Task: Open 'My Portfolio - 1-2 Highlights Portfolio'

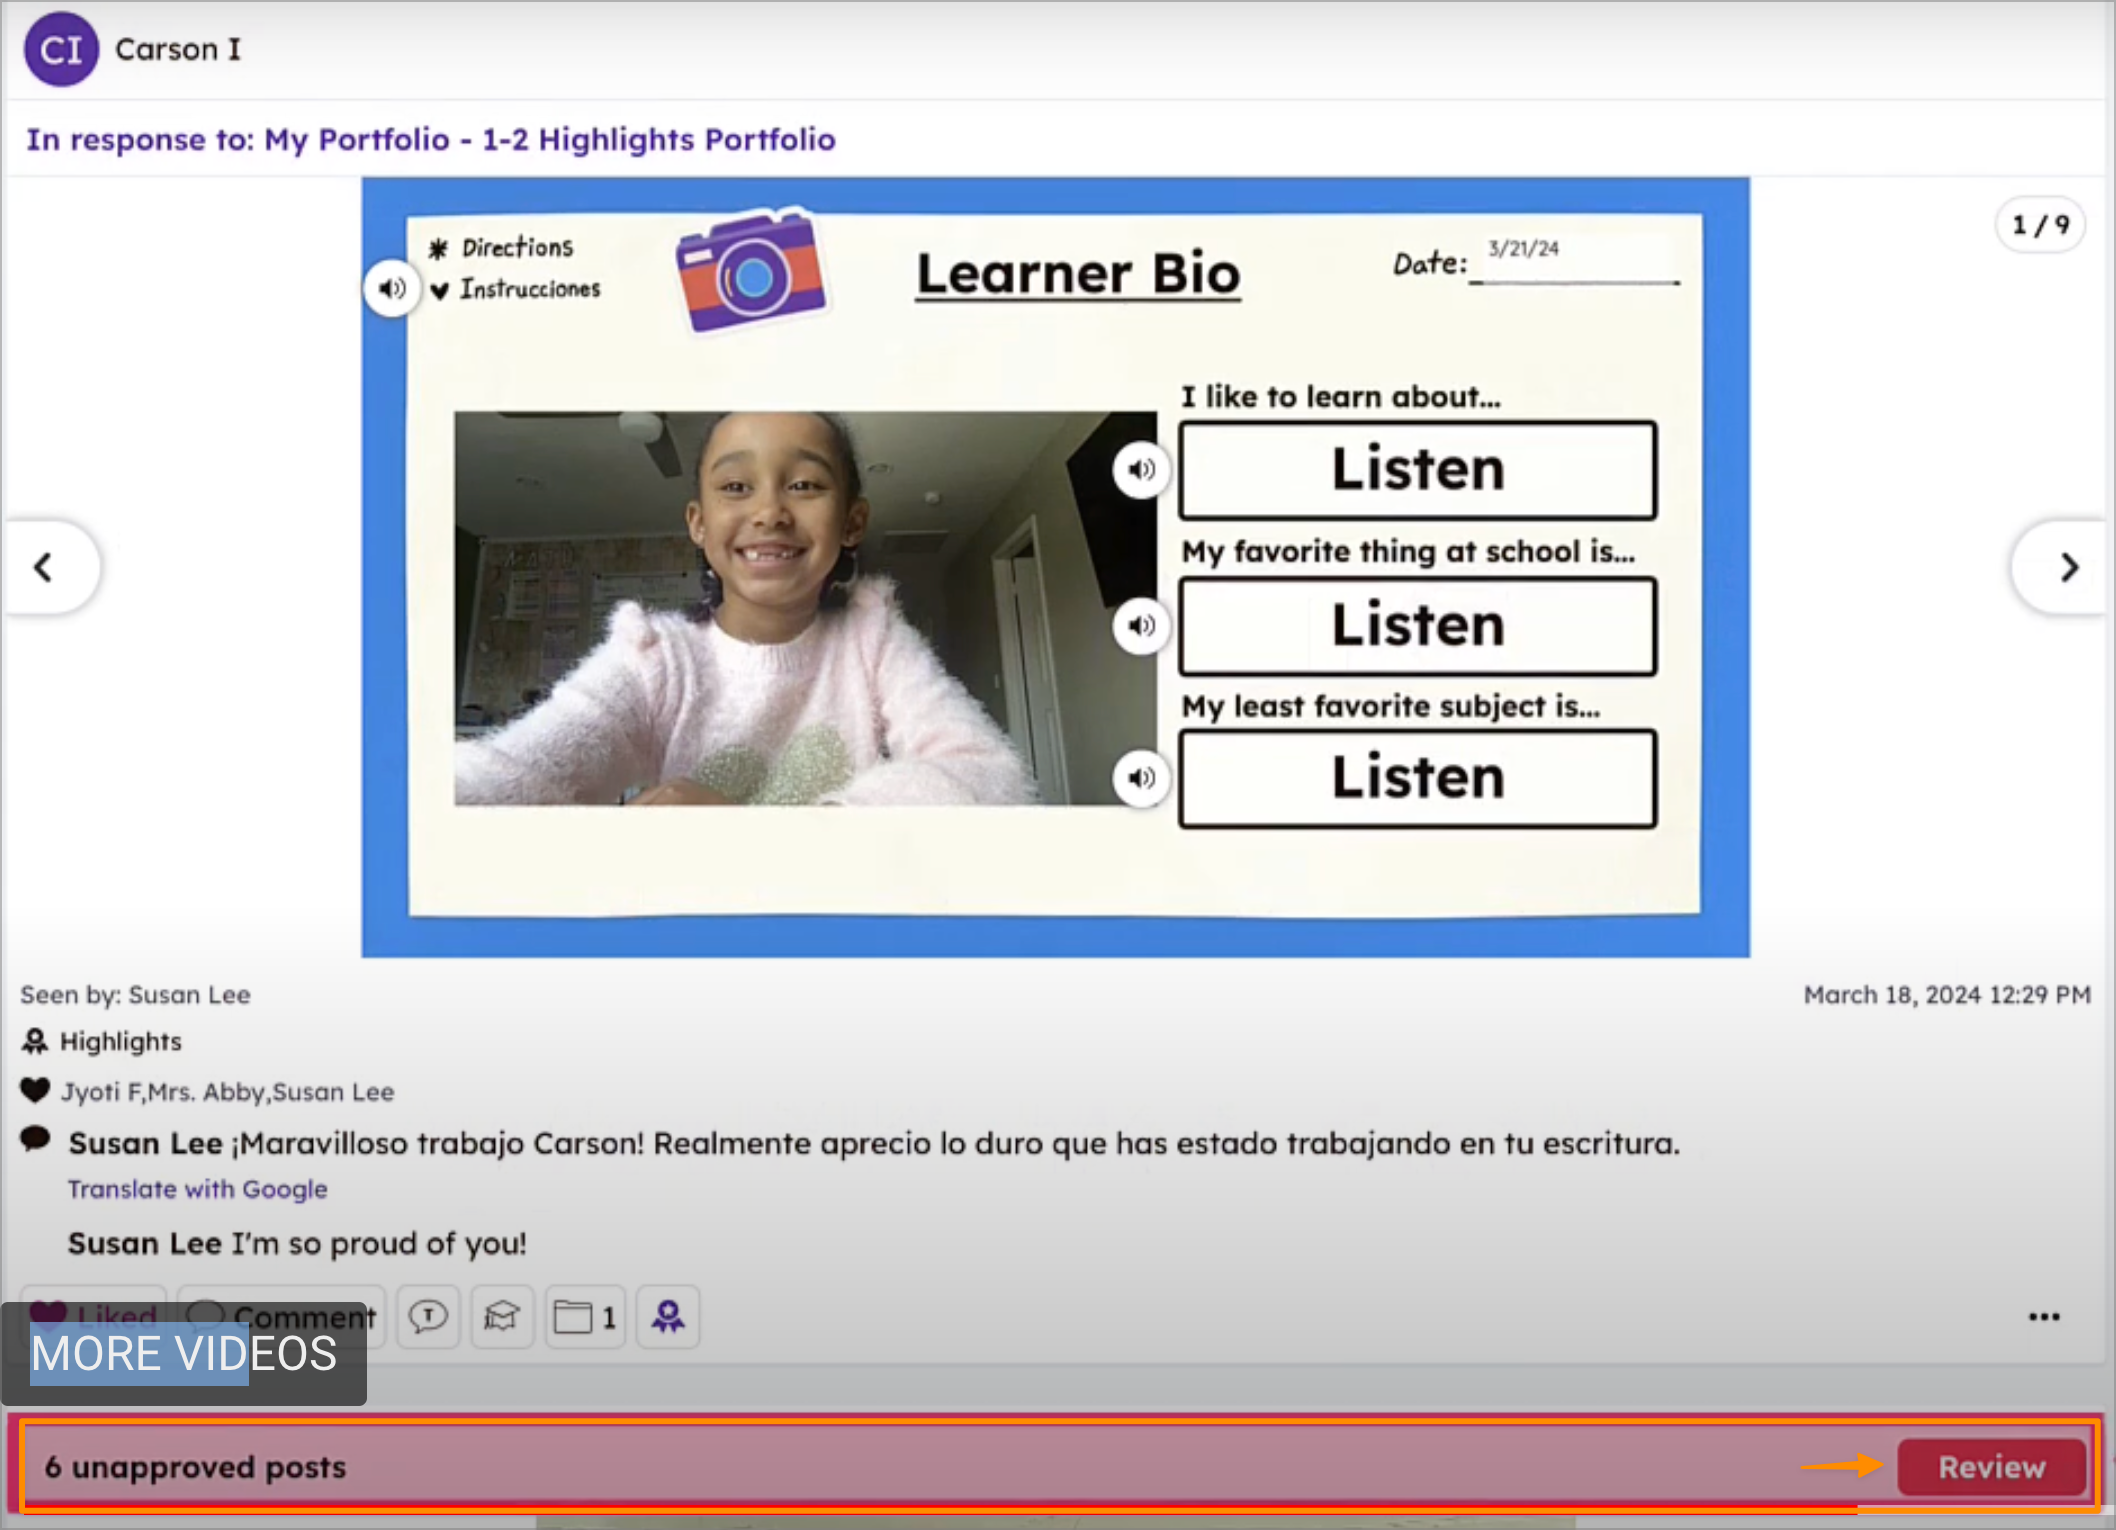Action: pos(548,140)
